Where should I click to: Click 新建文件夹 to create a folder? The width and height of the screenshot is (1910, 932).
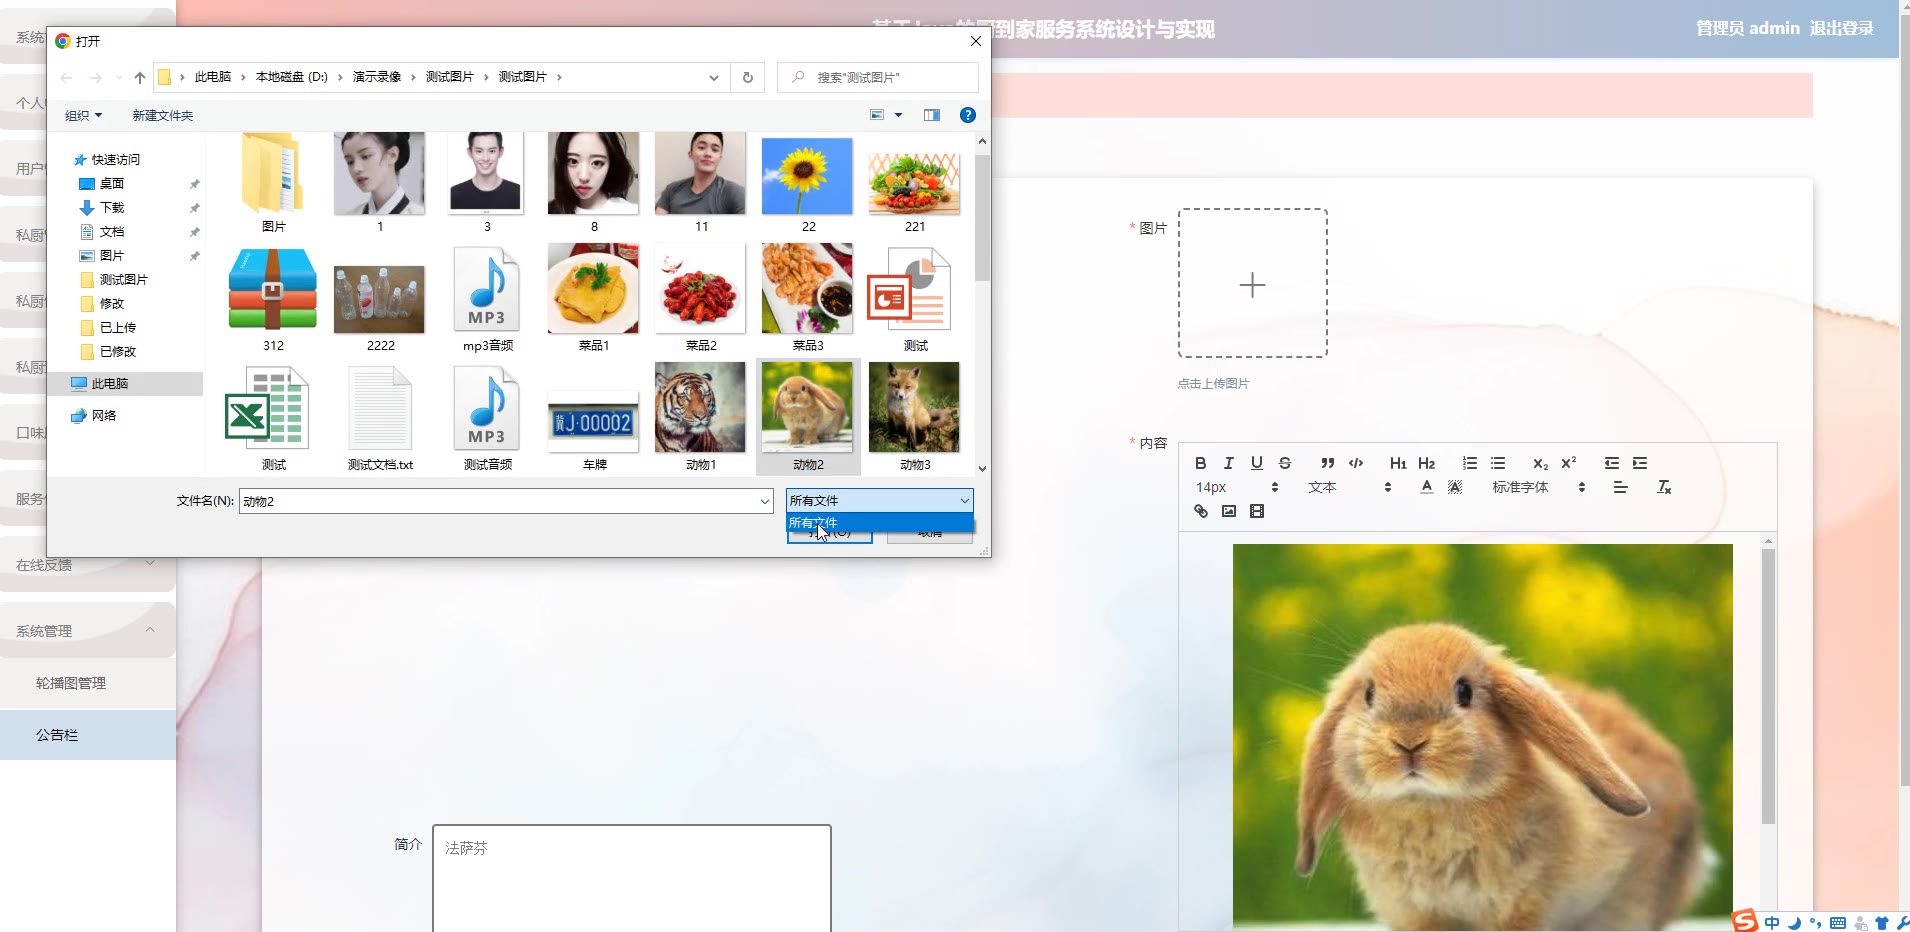(x=162, y=115)
